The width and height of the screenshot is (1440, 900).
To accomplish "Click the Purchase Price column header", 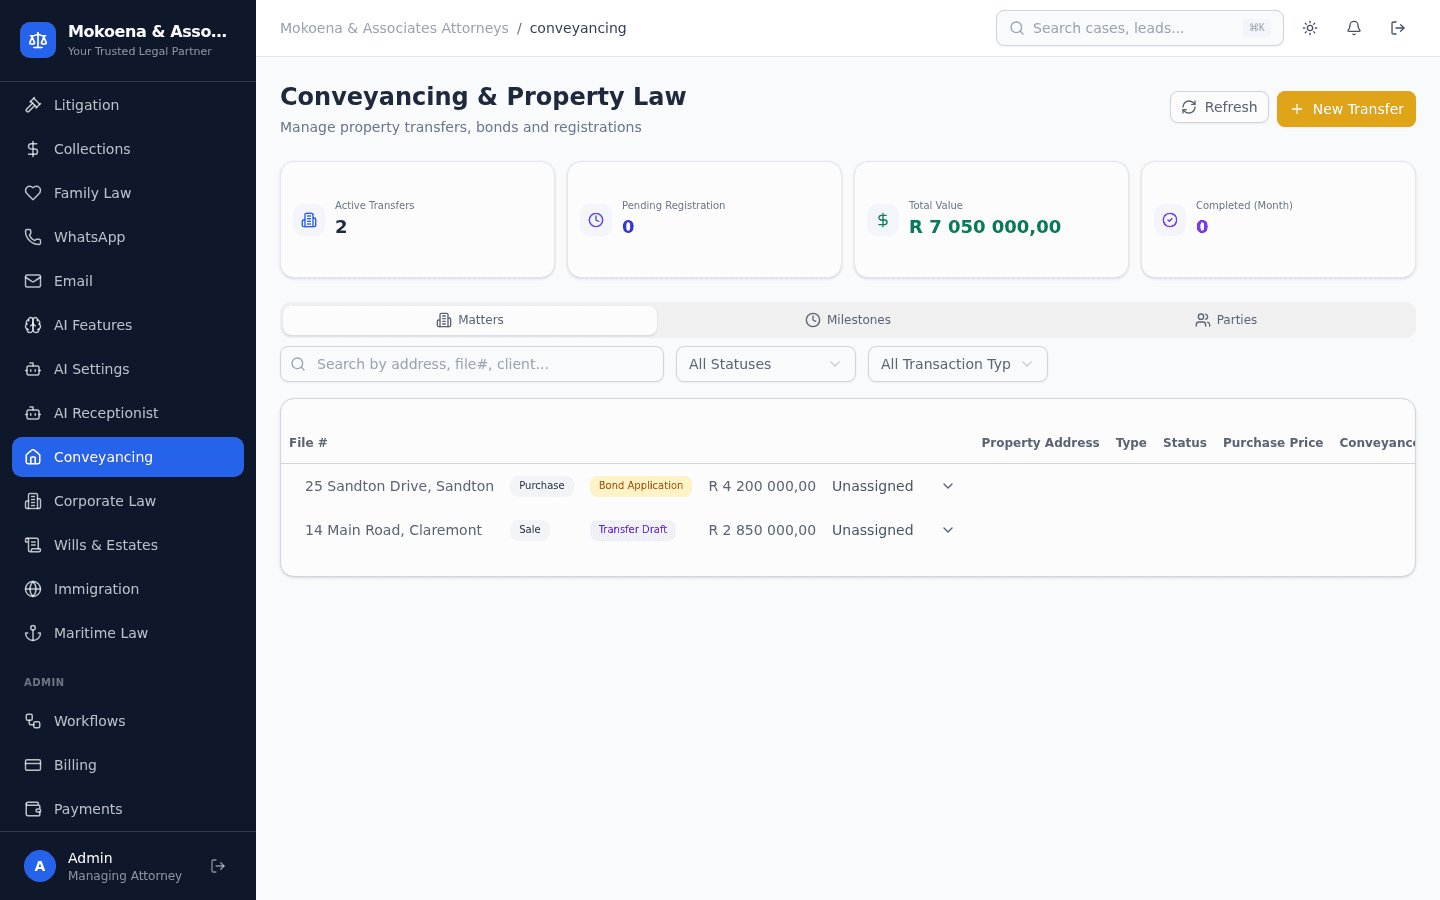I will [1273, 443].
